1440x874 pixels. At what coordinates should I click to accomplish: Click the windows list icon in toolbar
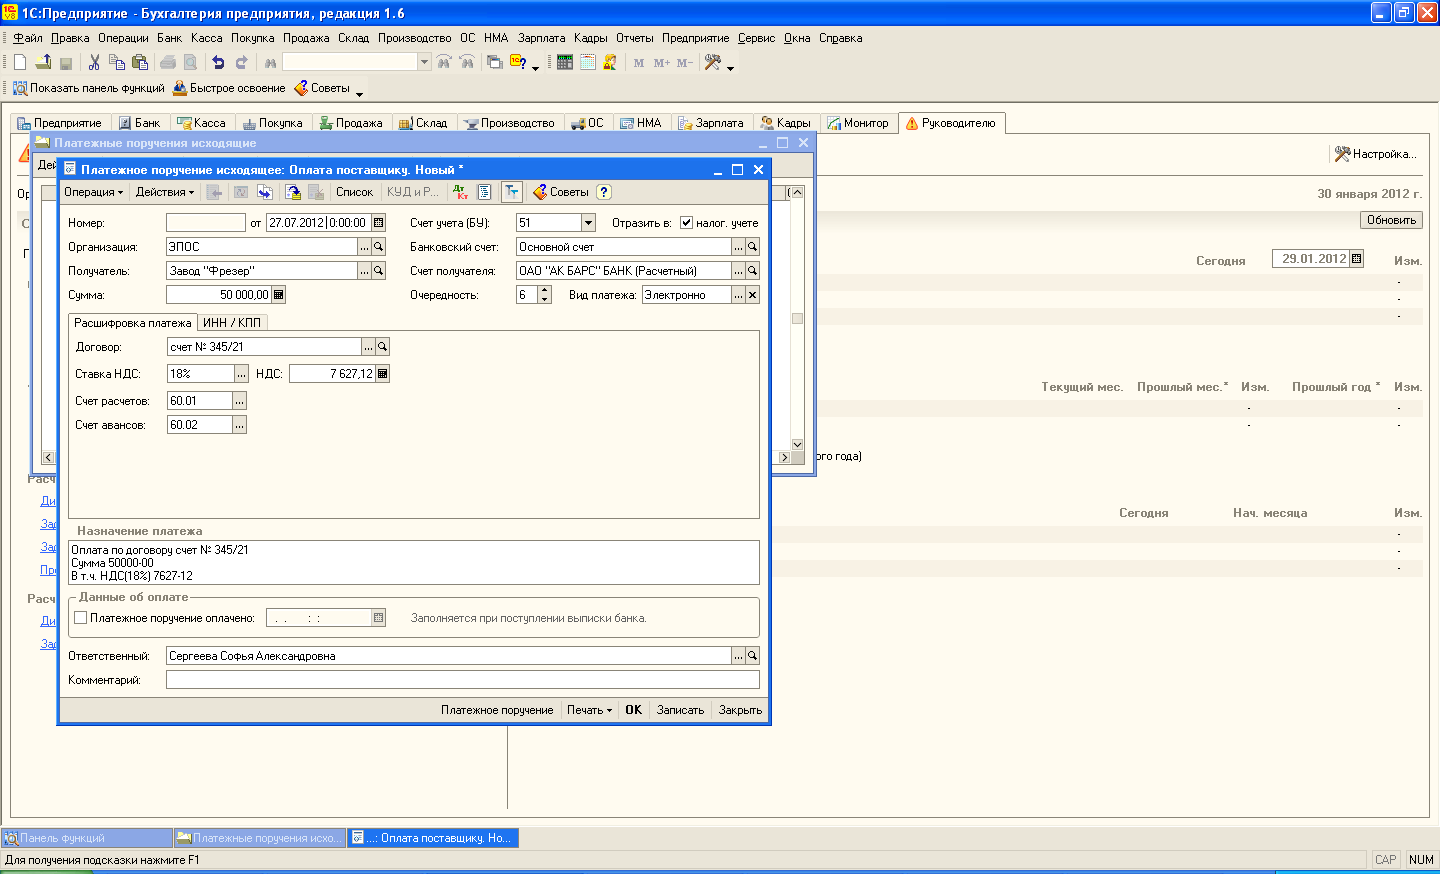pyautogui.click(x=495, y=62)
